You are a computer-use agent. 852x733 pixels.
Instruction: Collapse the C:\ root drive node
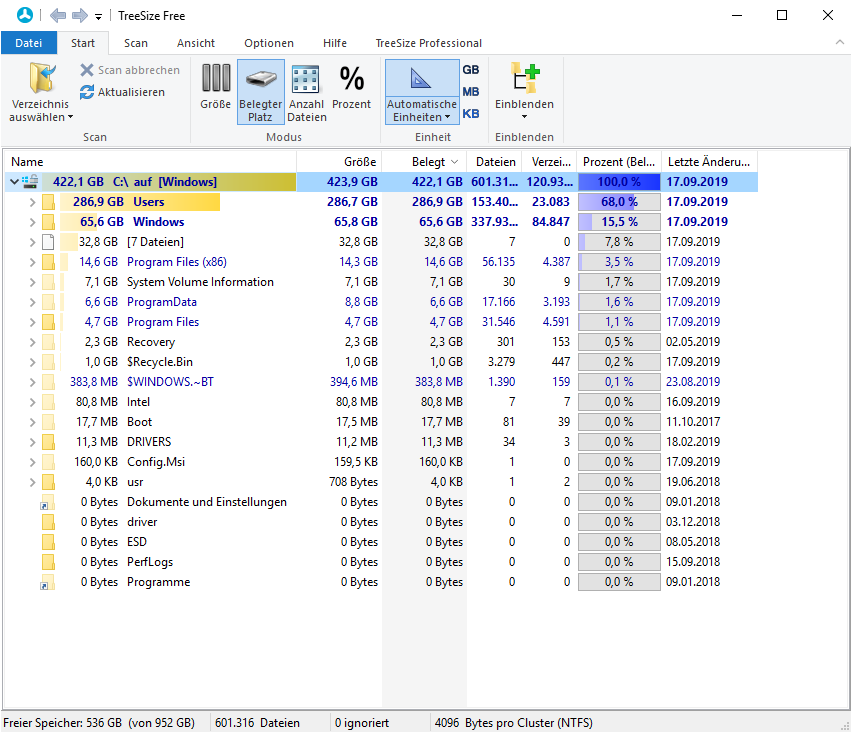[14, 182]
